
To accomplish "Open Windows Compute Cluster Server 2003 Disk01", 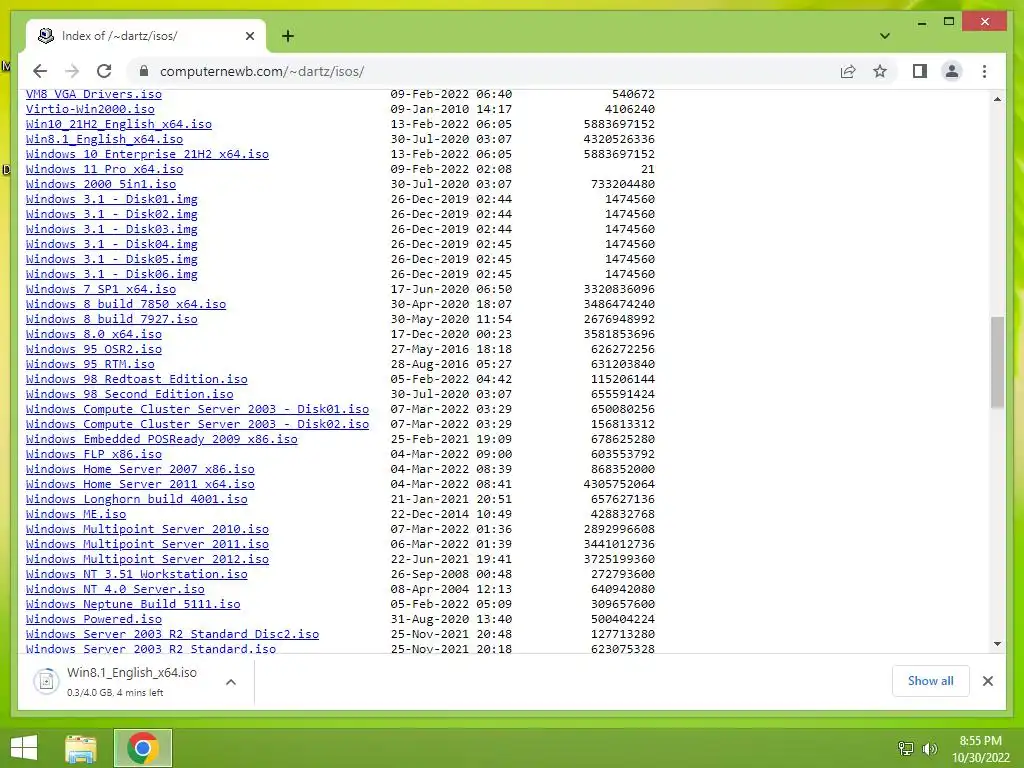I will 198,409.
